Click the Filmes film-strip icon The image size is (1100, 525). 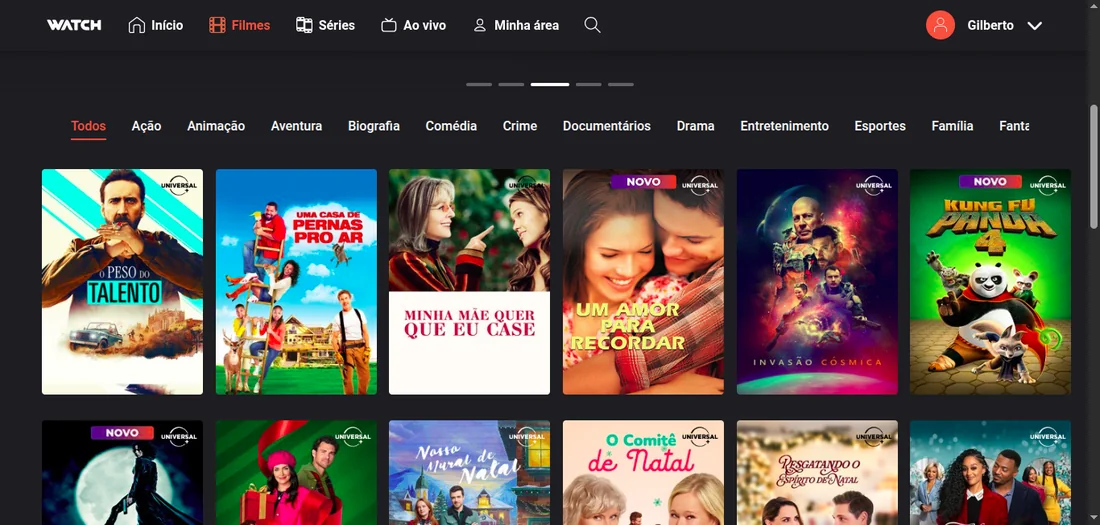click(x=217, y=25)
